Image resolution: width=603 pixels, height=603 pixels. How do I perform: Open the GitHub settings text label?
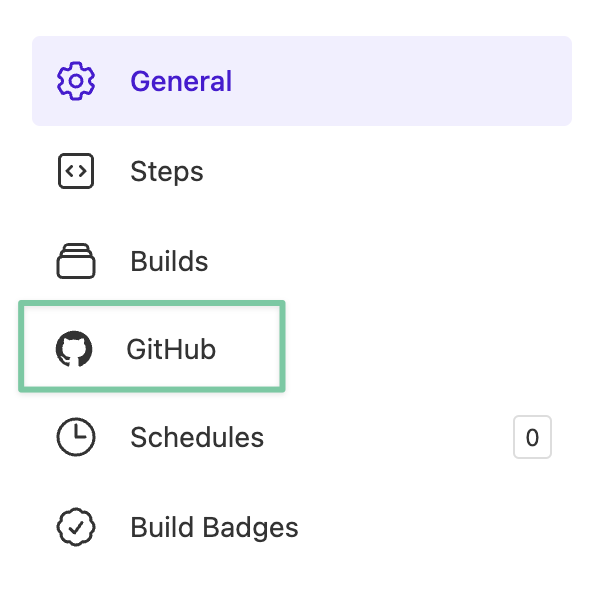coord(171,349)
